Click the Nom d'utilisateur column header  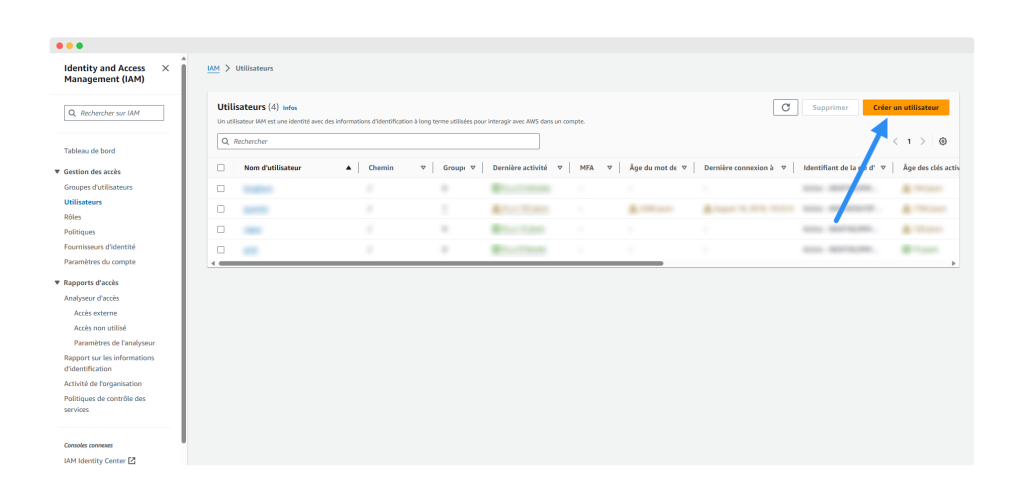272,168
